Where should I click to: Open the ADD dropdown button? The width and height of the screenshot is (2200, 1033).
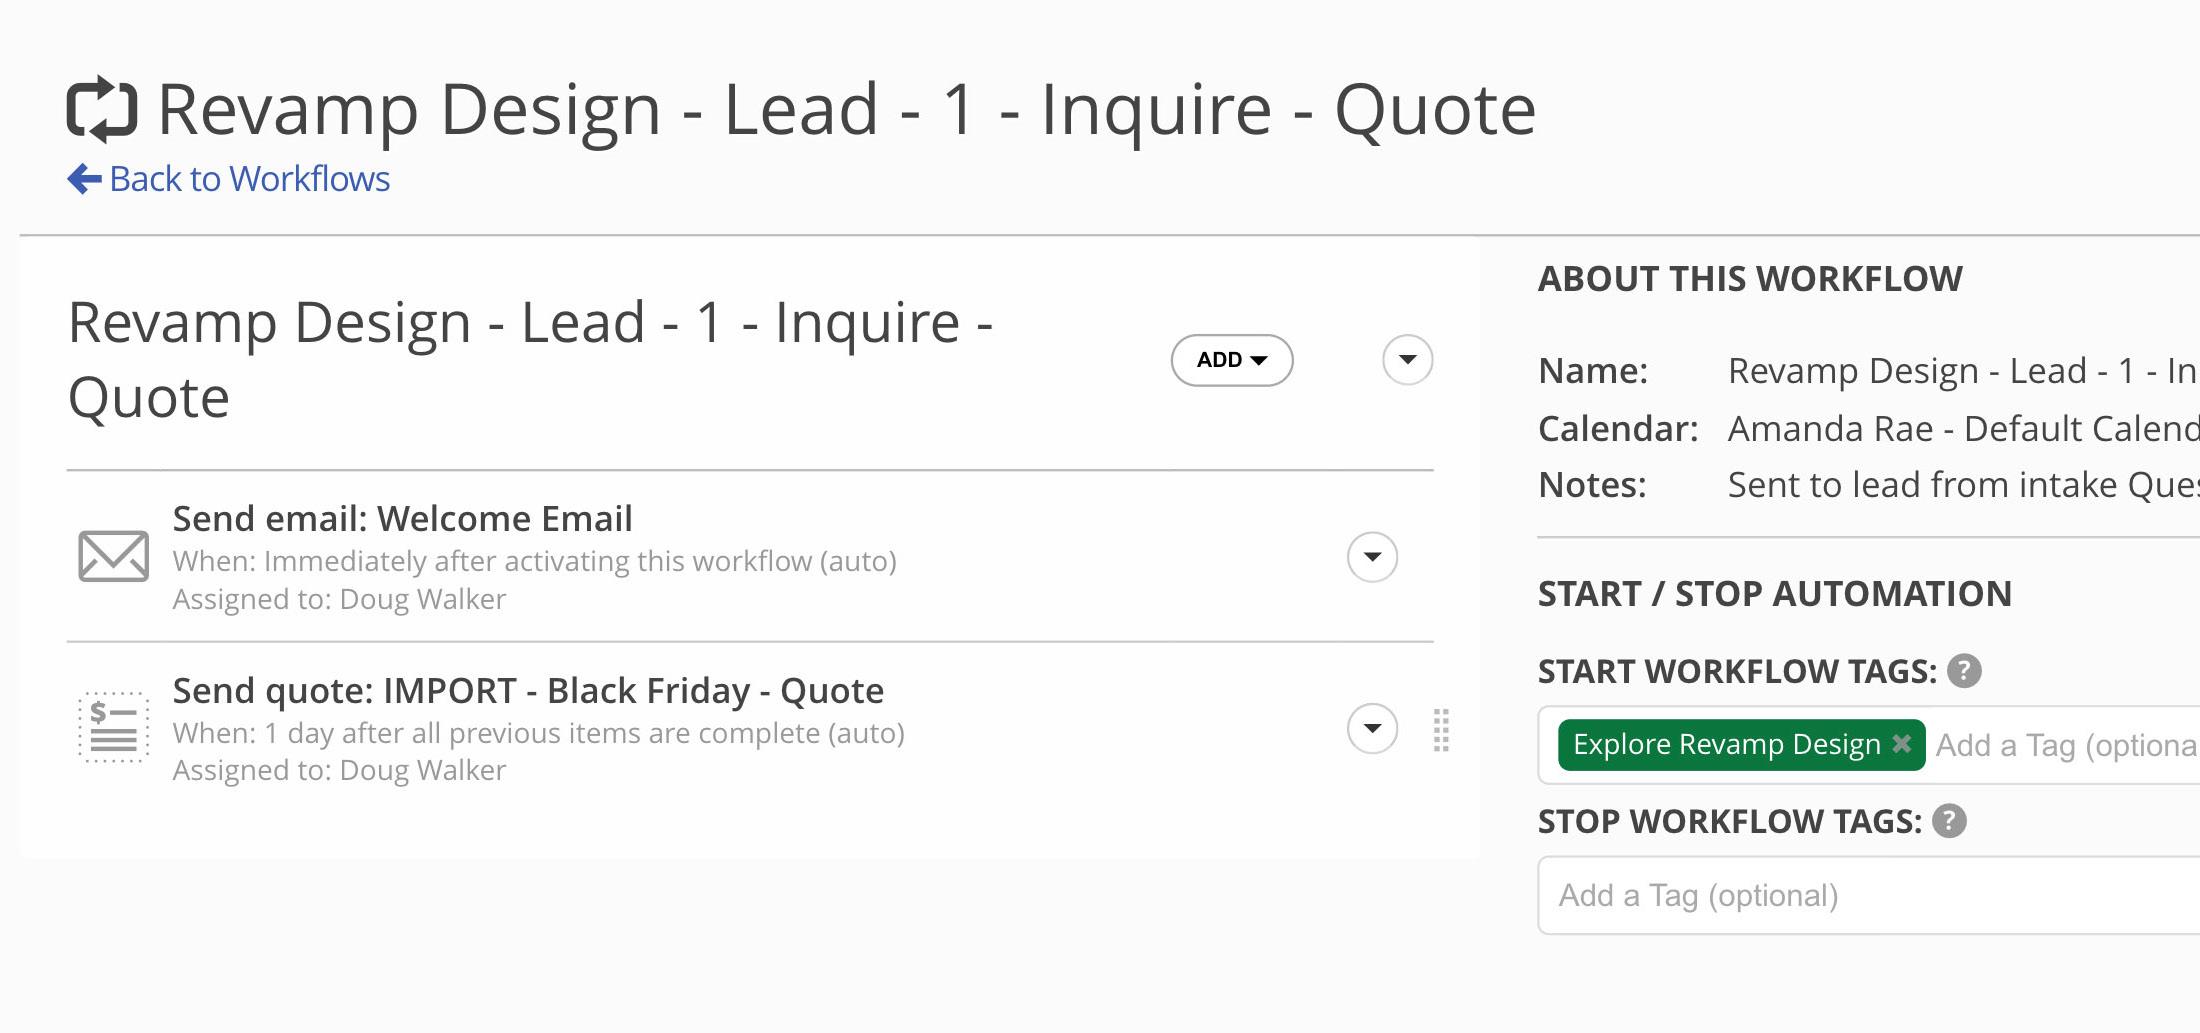tap(1231, 360)
